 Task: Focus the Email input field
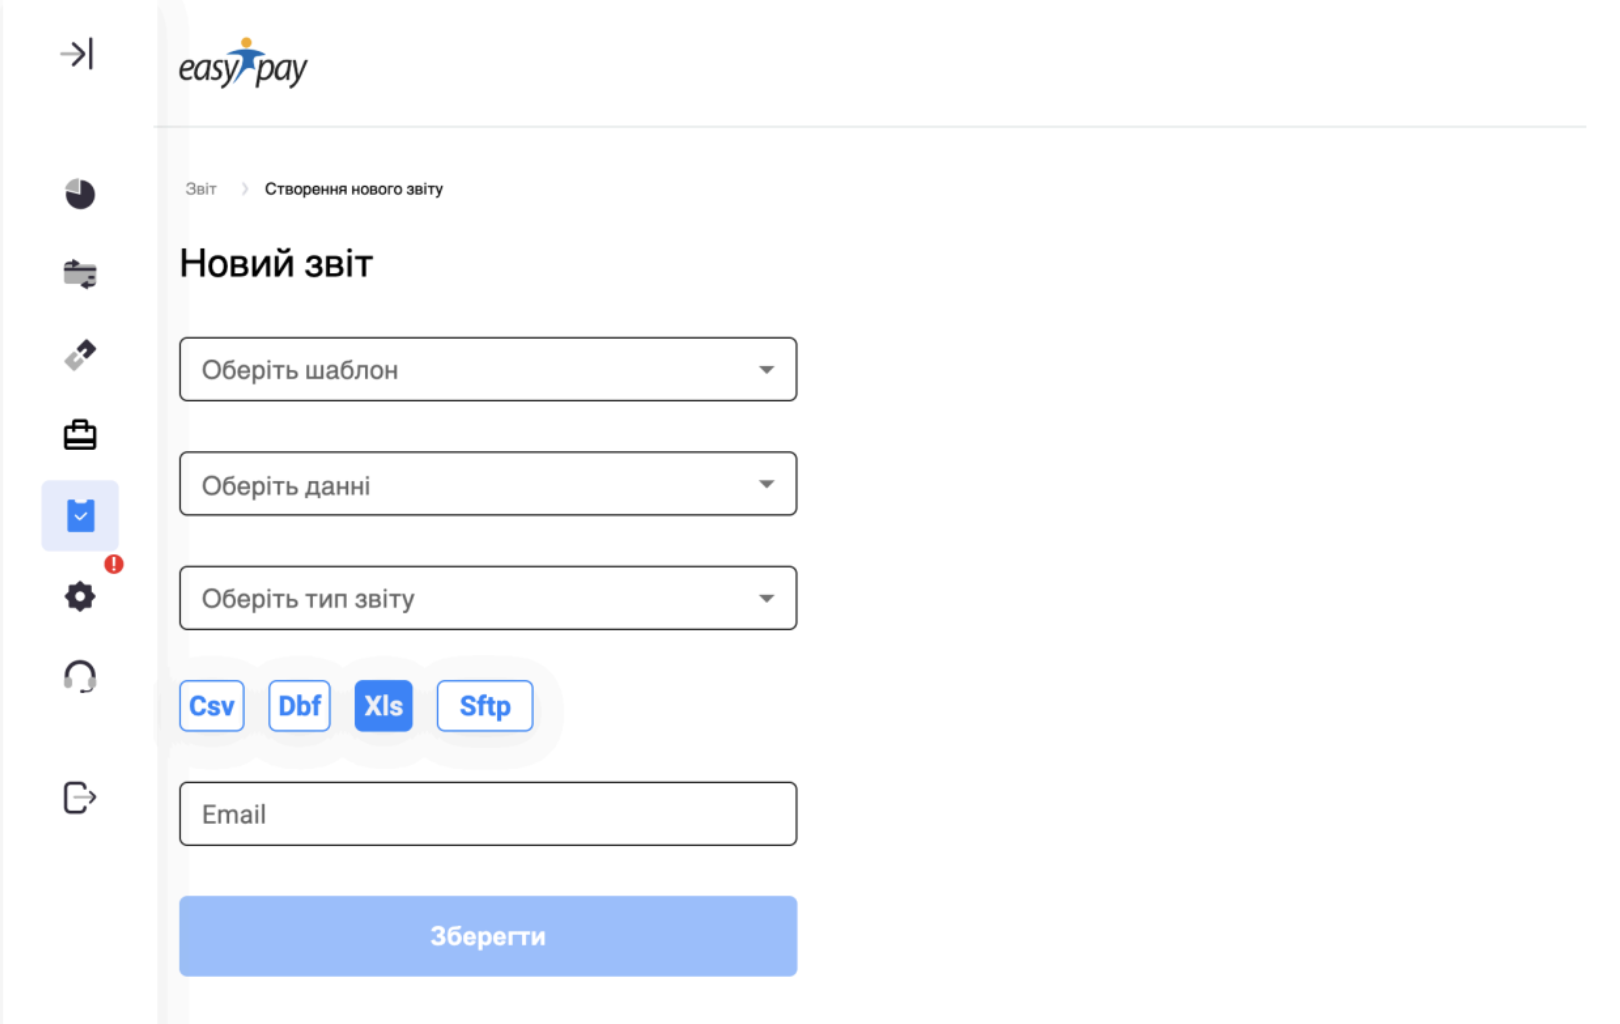488,814
